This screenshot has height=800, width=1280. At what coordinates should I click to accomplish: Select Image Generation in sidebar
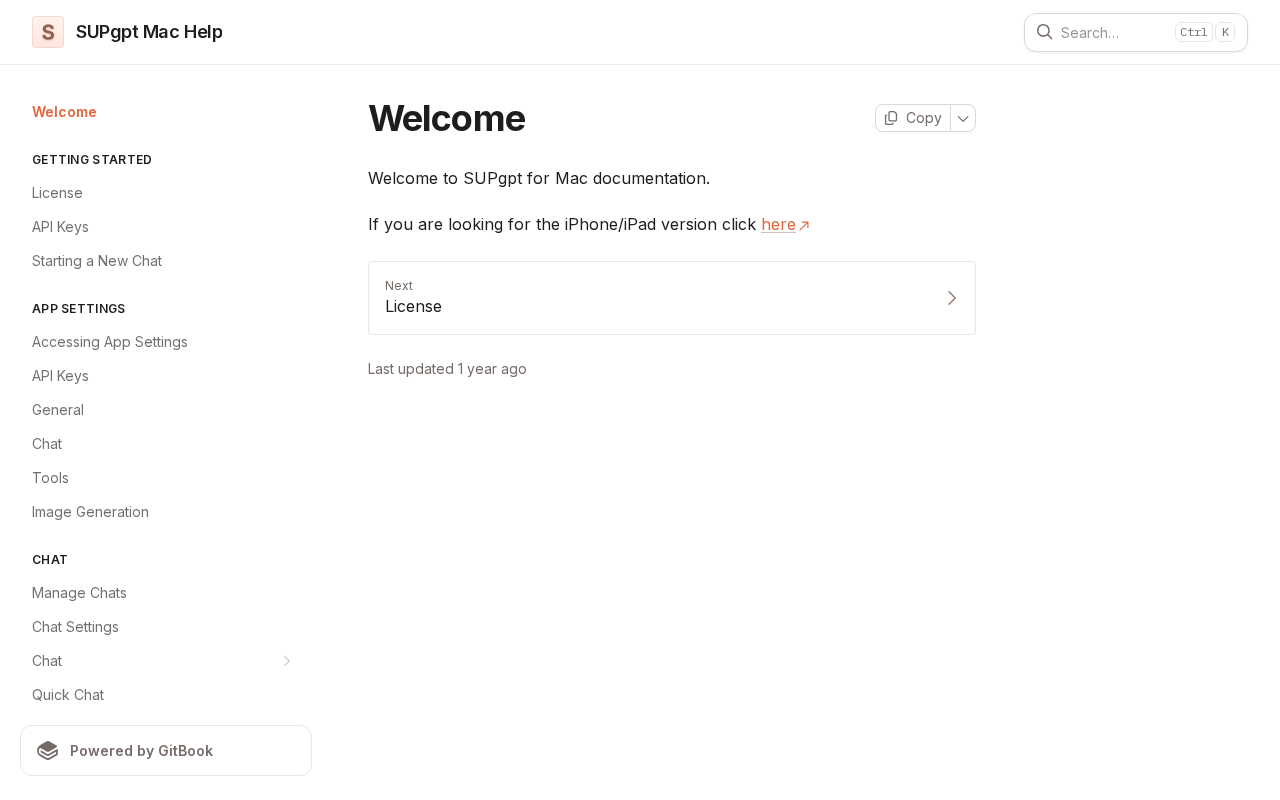pos(90,512)
